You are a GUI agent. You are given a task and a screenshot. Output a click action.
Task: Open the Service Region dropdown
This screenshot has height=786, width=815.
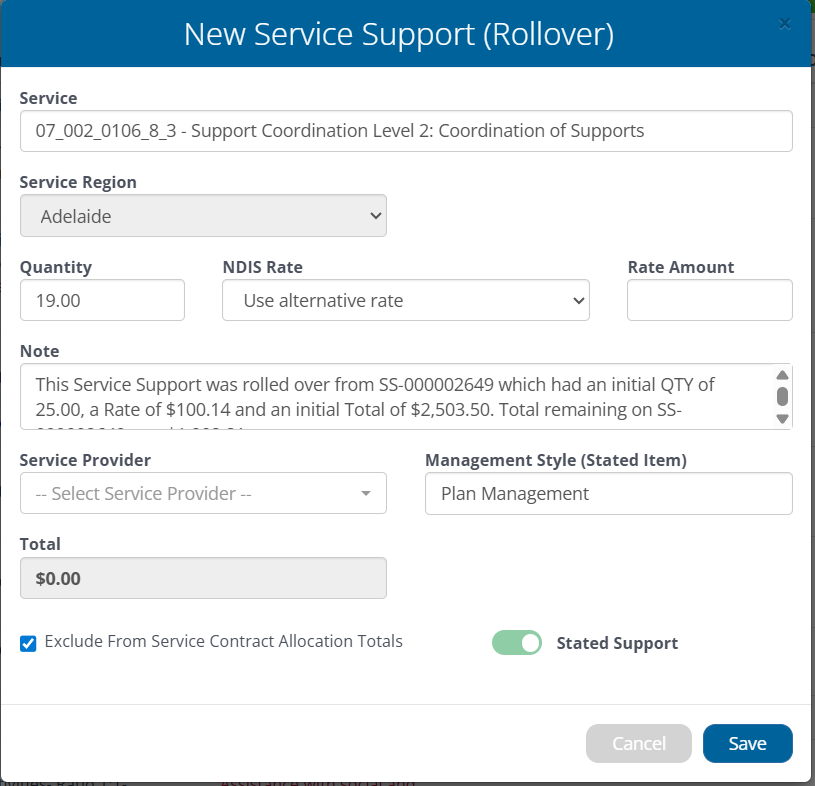[x=203, y=216]
